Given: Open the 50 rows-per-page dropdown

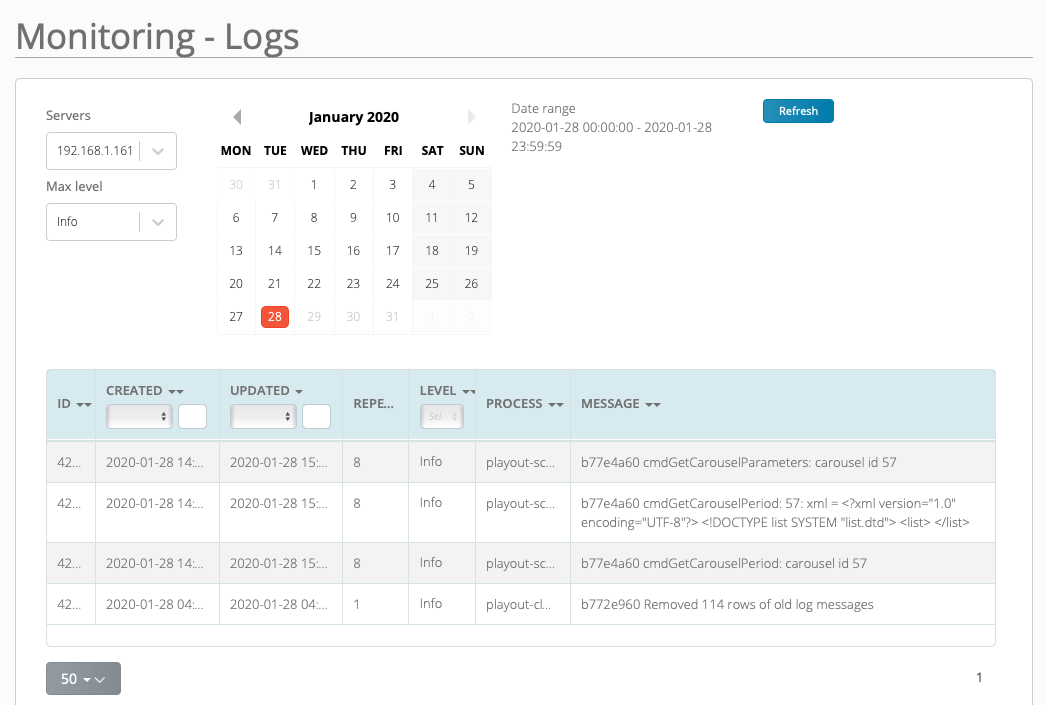Looking at the screenshot, I should [x=83, y=678].
